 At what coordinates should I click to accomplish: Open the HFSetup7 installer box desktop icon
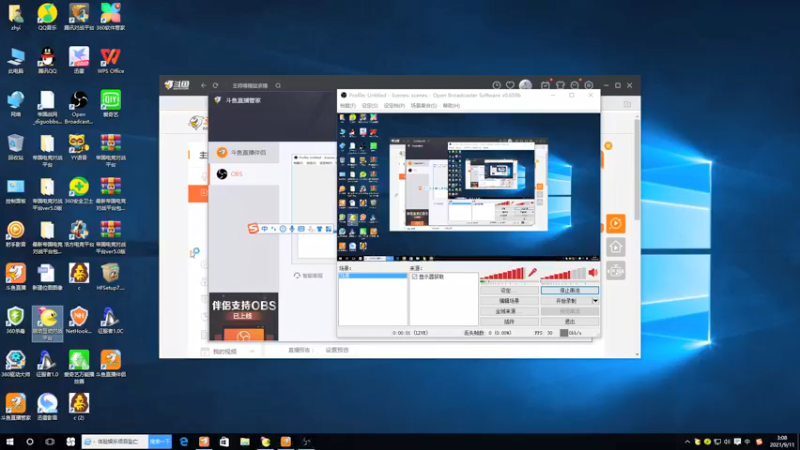110,277
